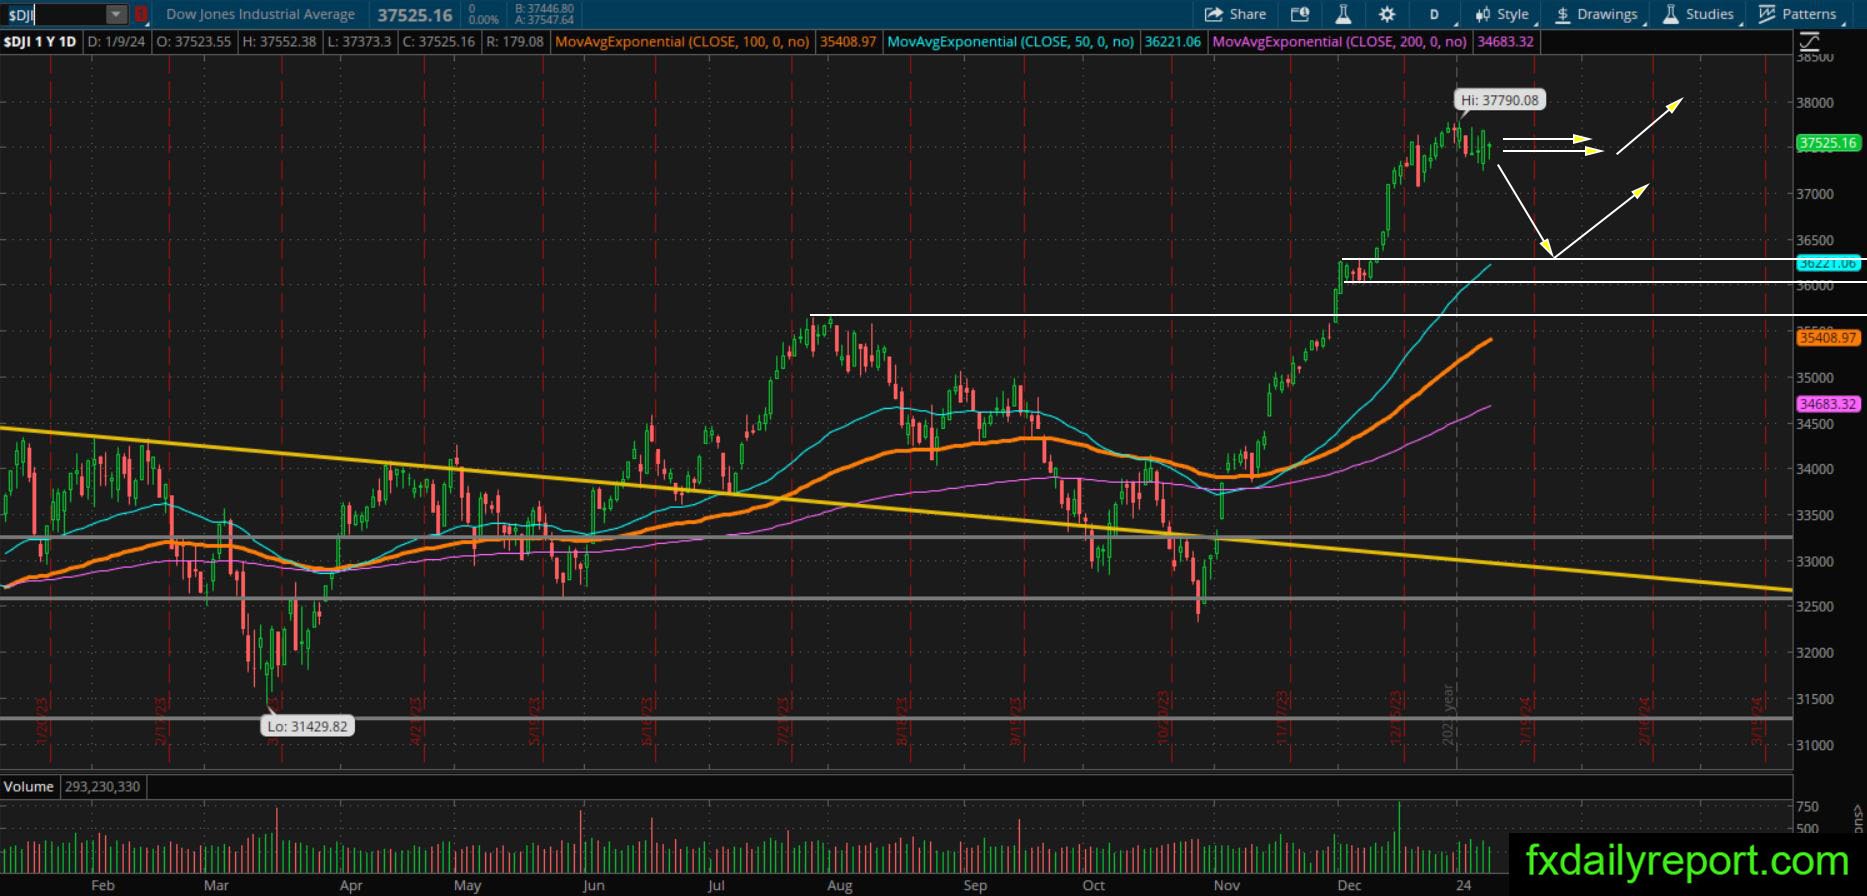Select the cyan MovAvgExponential 50 study label
This screenshot has width=1867, height=896.
(x=1010, y=42)
